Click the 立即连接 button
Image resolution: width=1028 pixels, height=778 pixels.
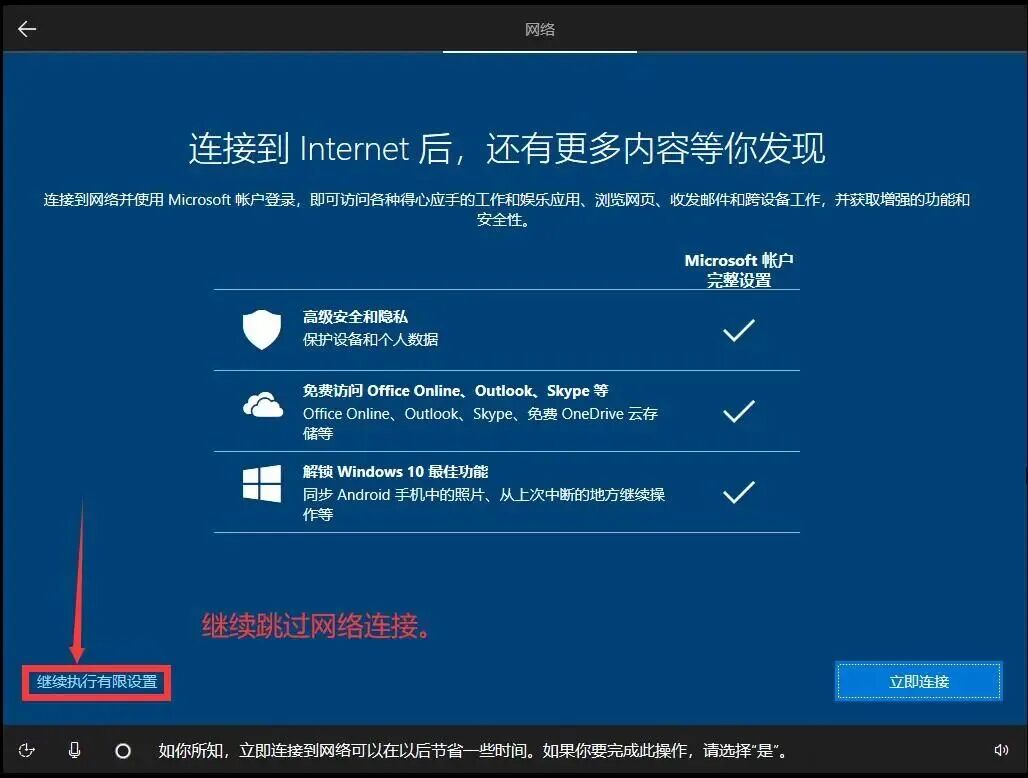[917, 681]
